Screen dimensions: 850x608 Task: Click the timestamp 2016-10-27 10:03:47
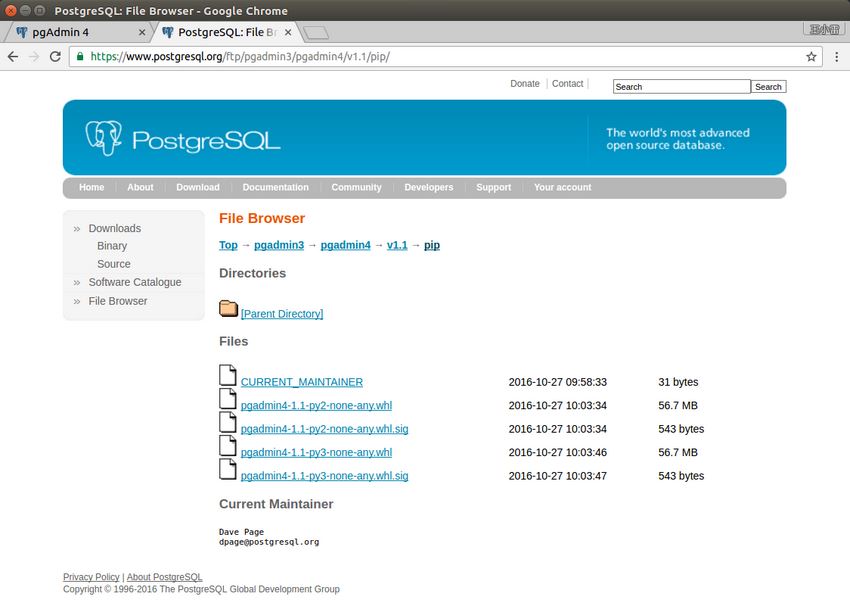[x=558, y=476]
